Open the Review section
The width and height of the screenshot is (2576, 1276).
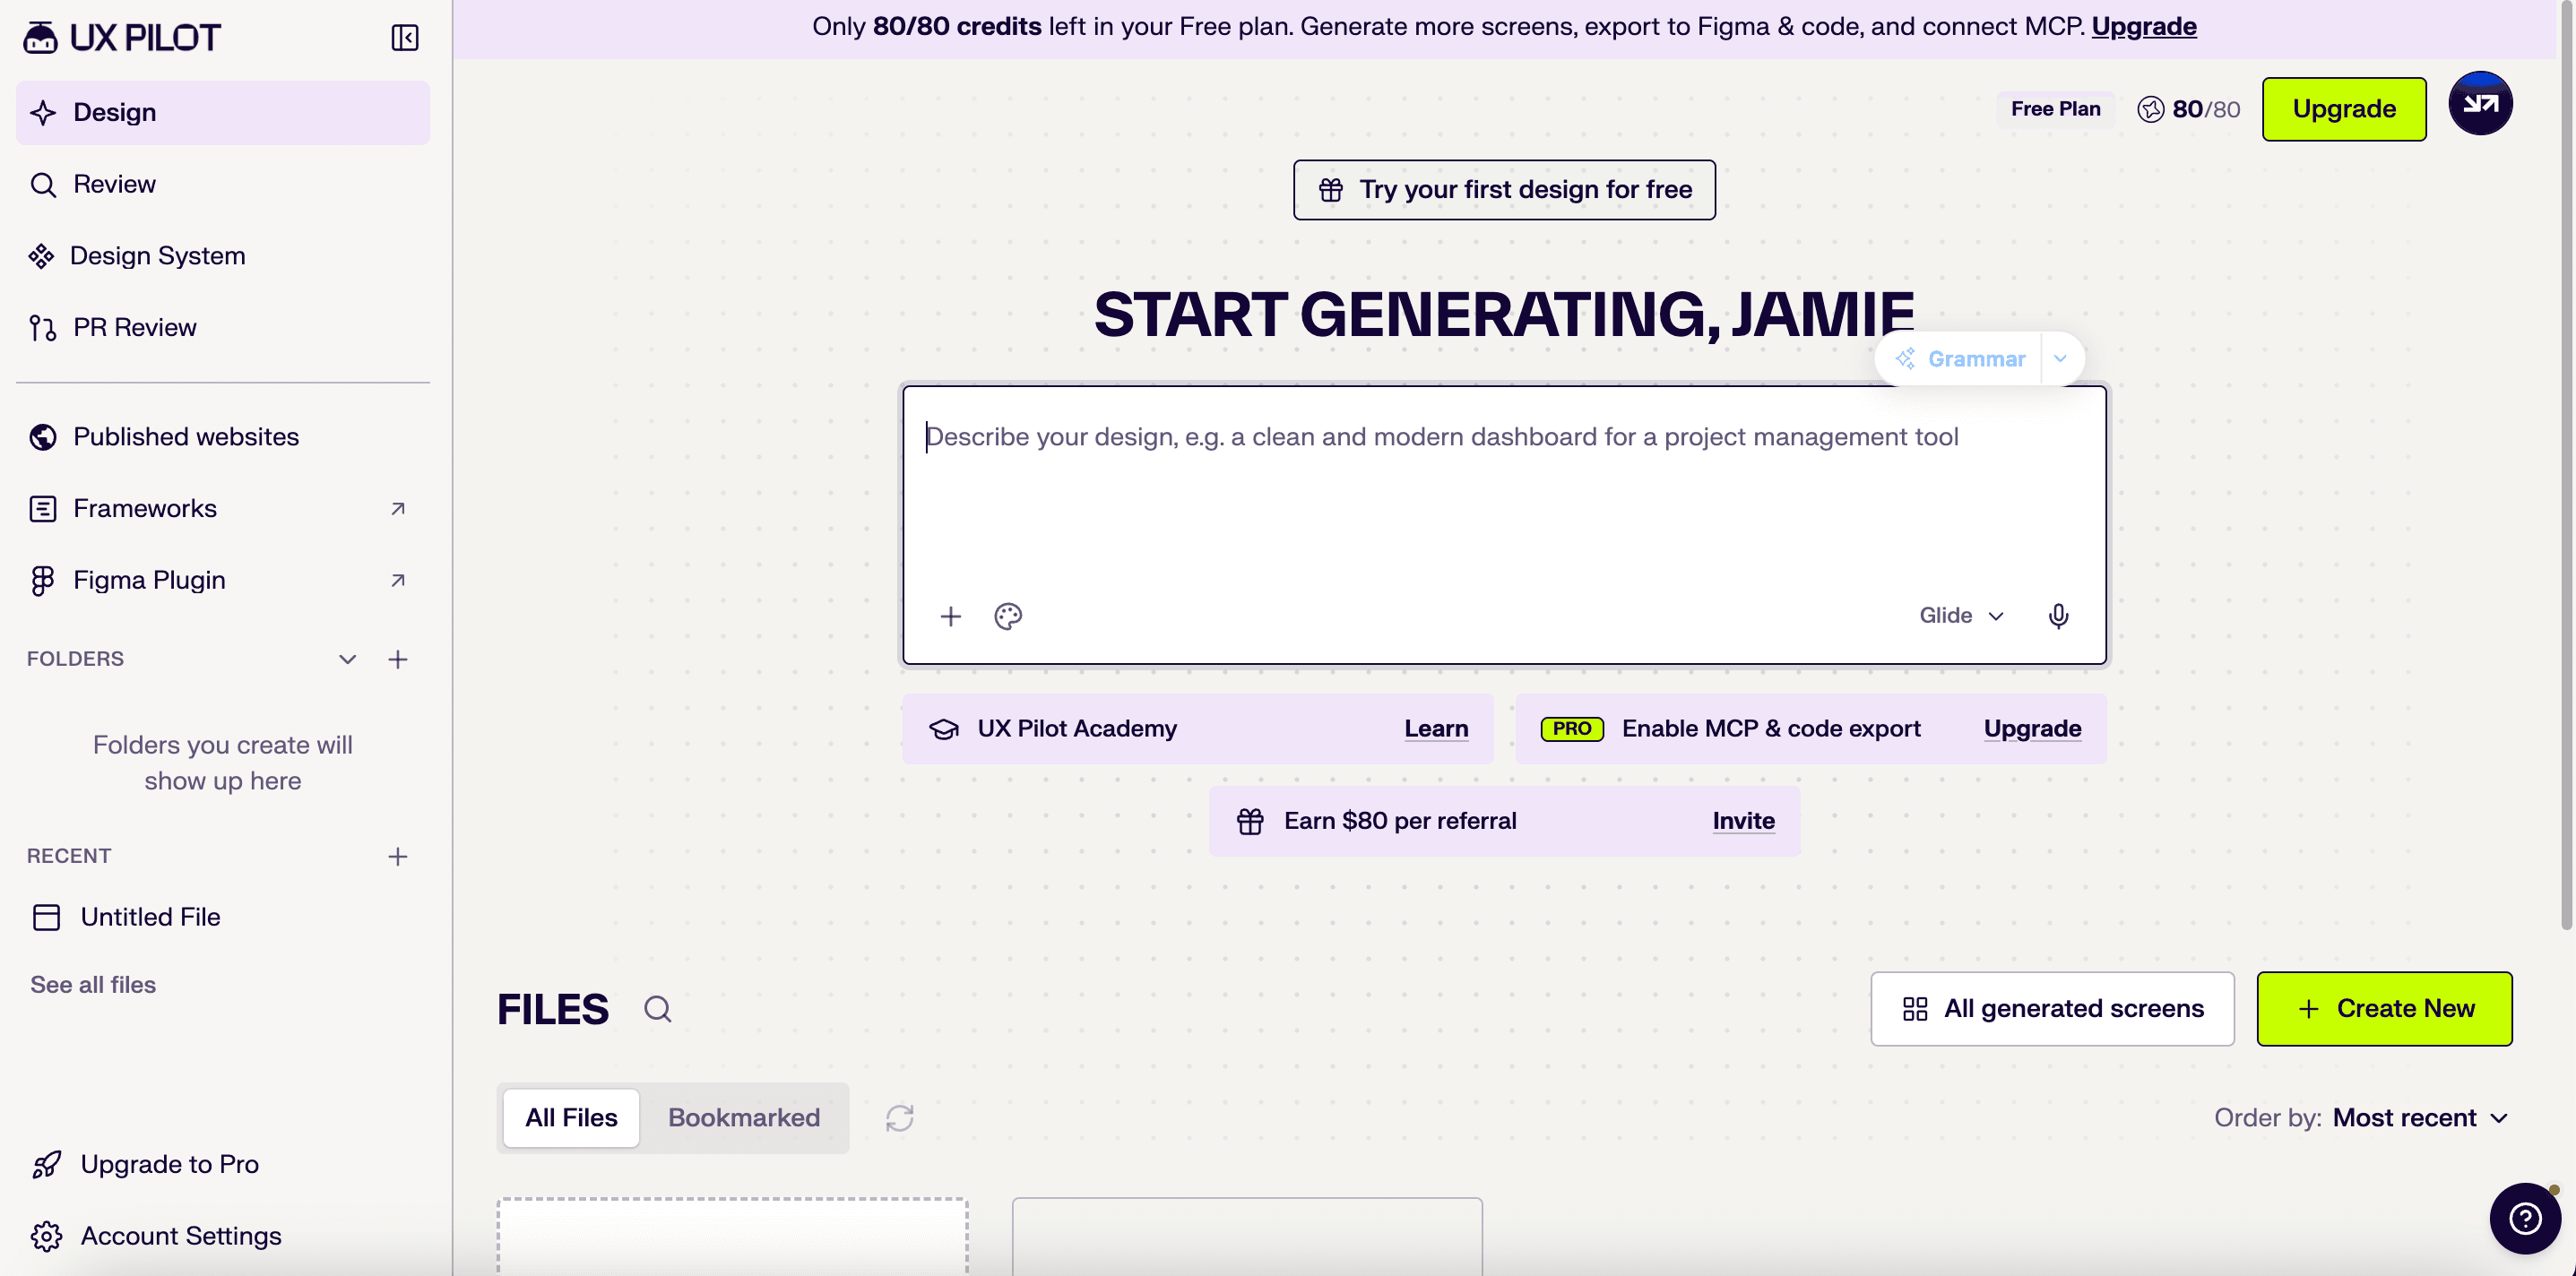coord(223,184)
